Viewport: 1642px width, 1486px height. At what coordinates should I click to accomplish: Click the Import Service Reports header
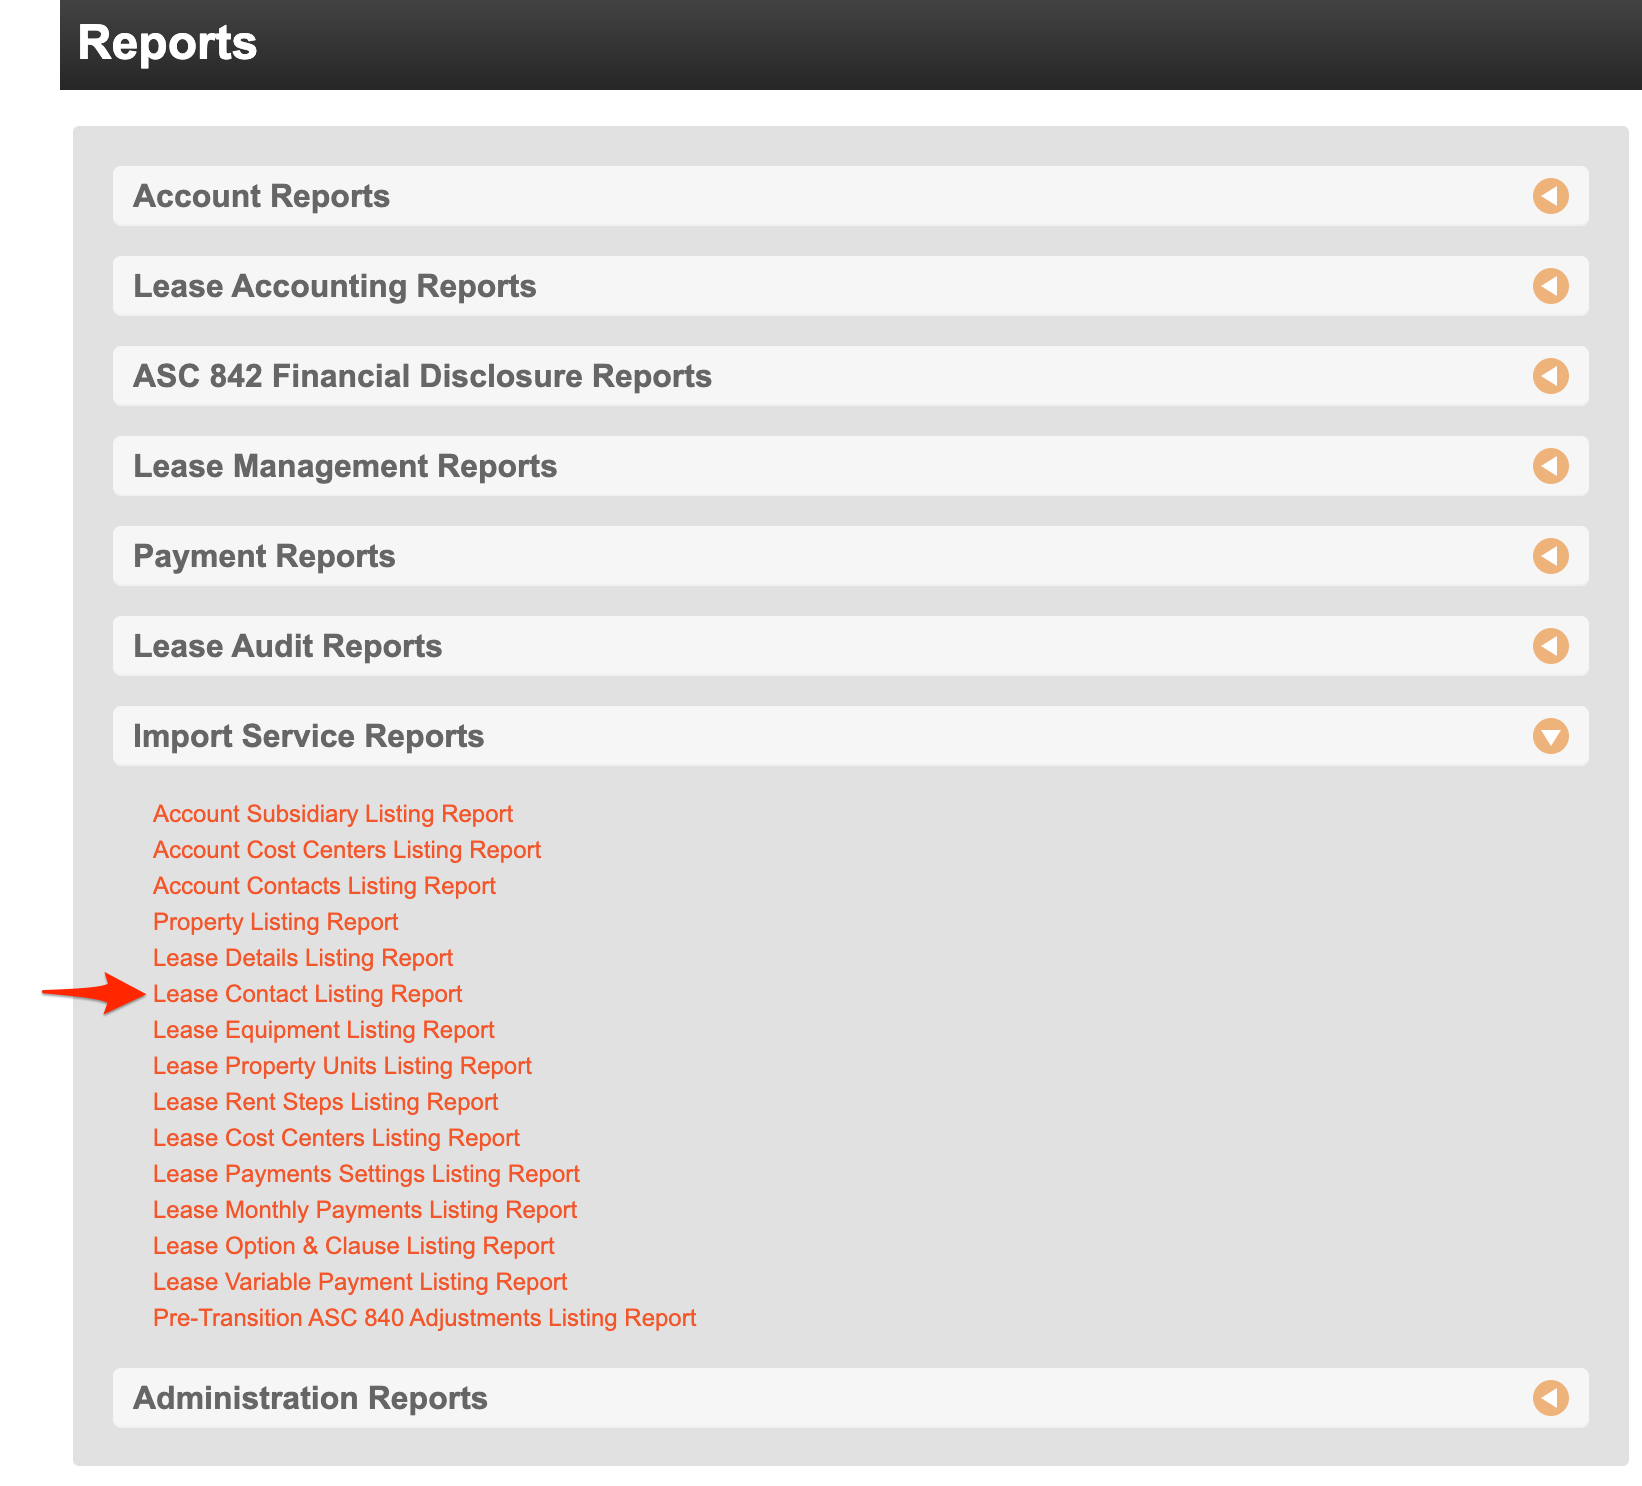point(850,736)
